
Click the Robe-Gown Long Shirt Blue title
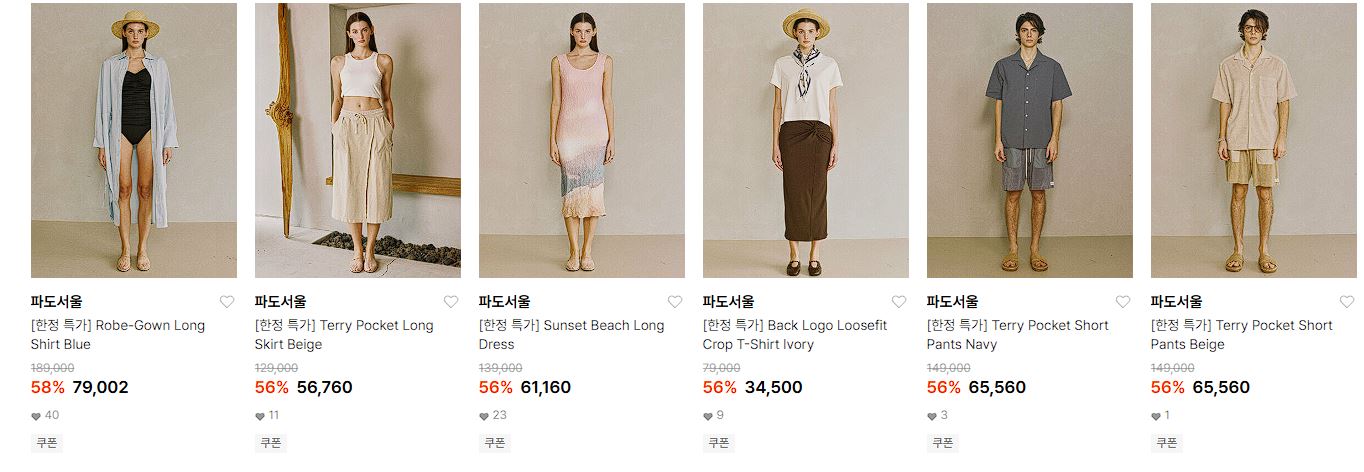click(x=118, y=335)
